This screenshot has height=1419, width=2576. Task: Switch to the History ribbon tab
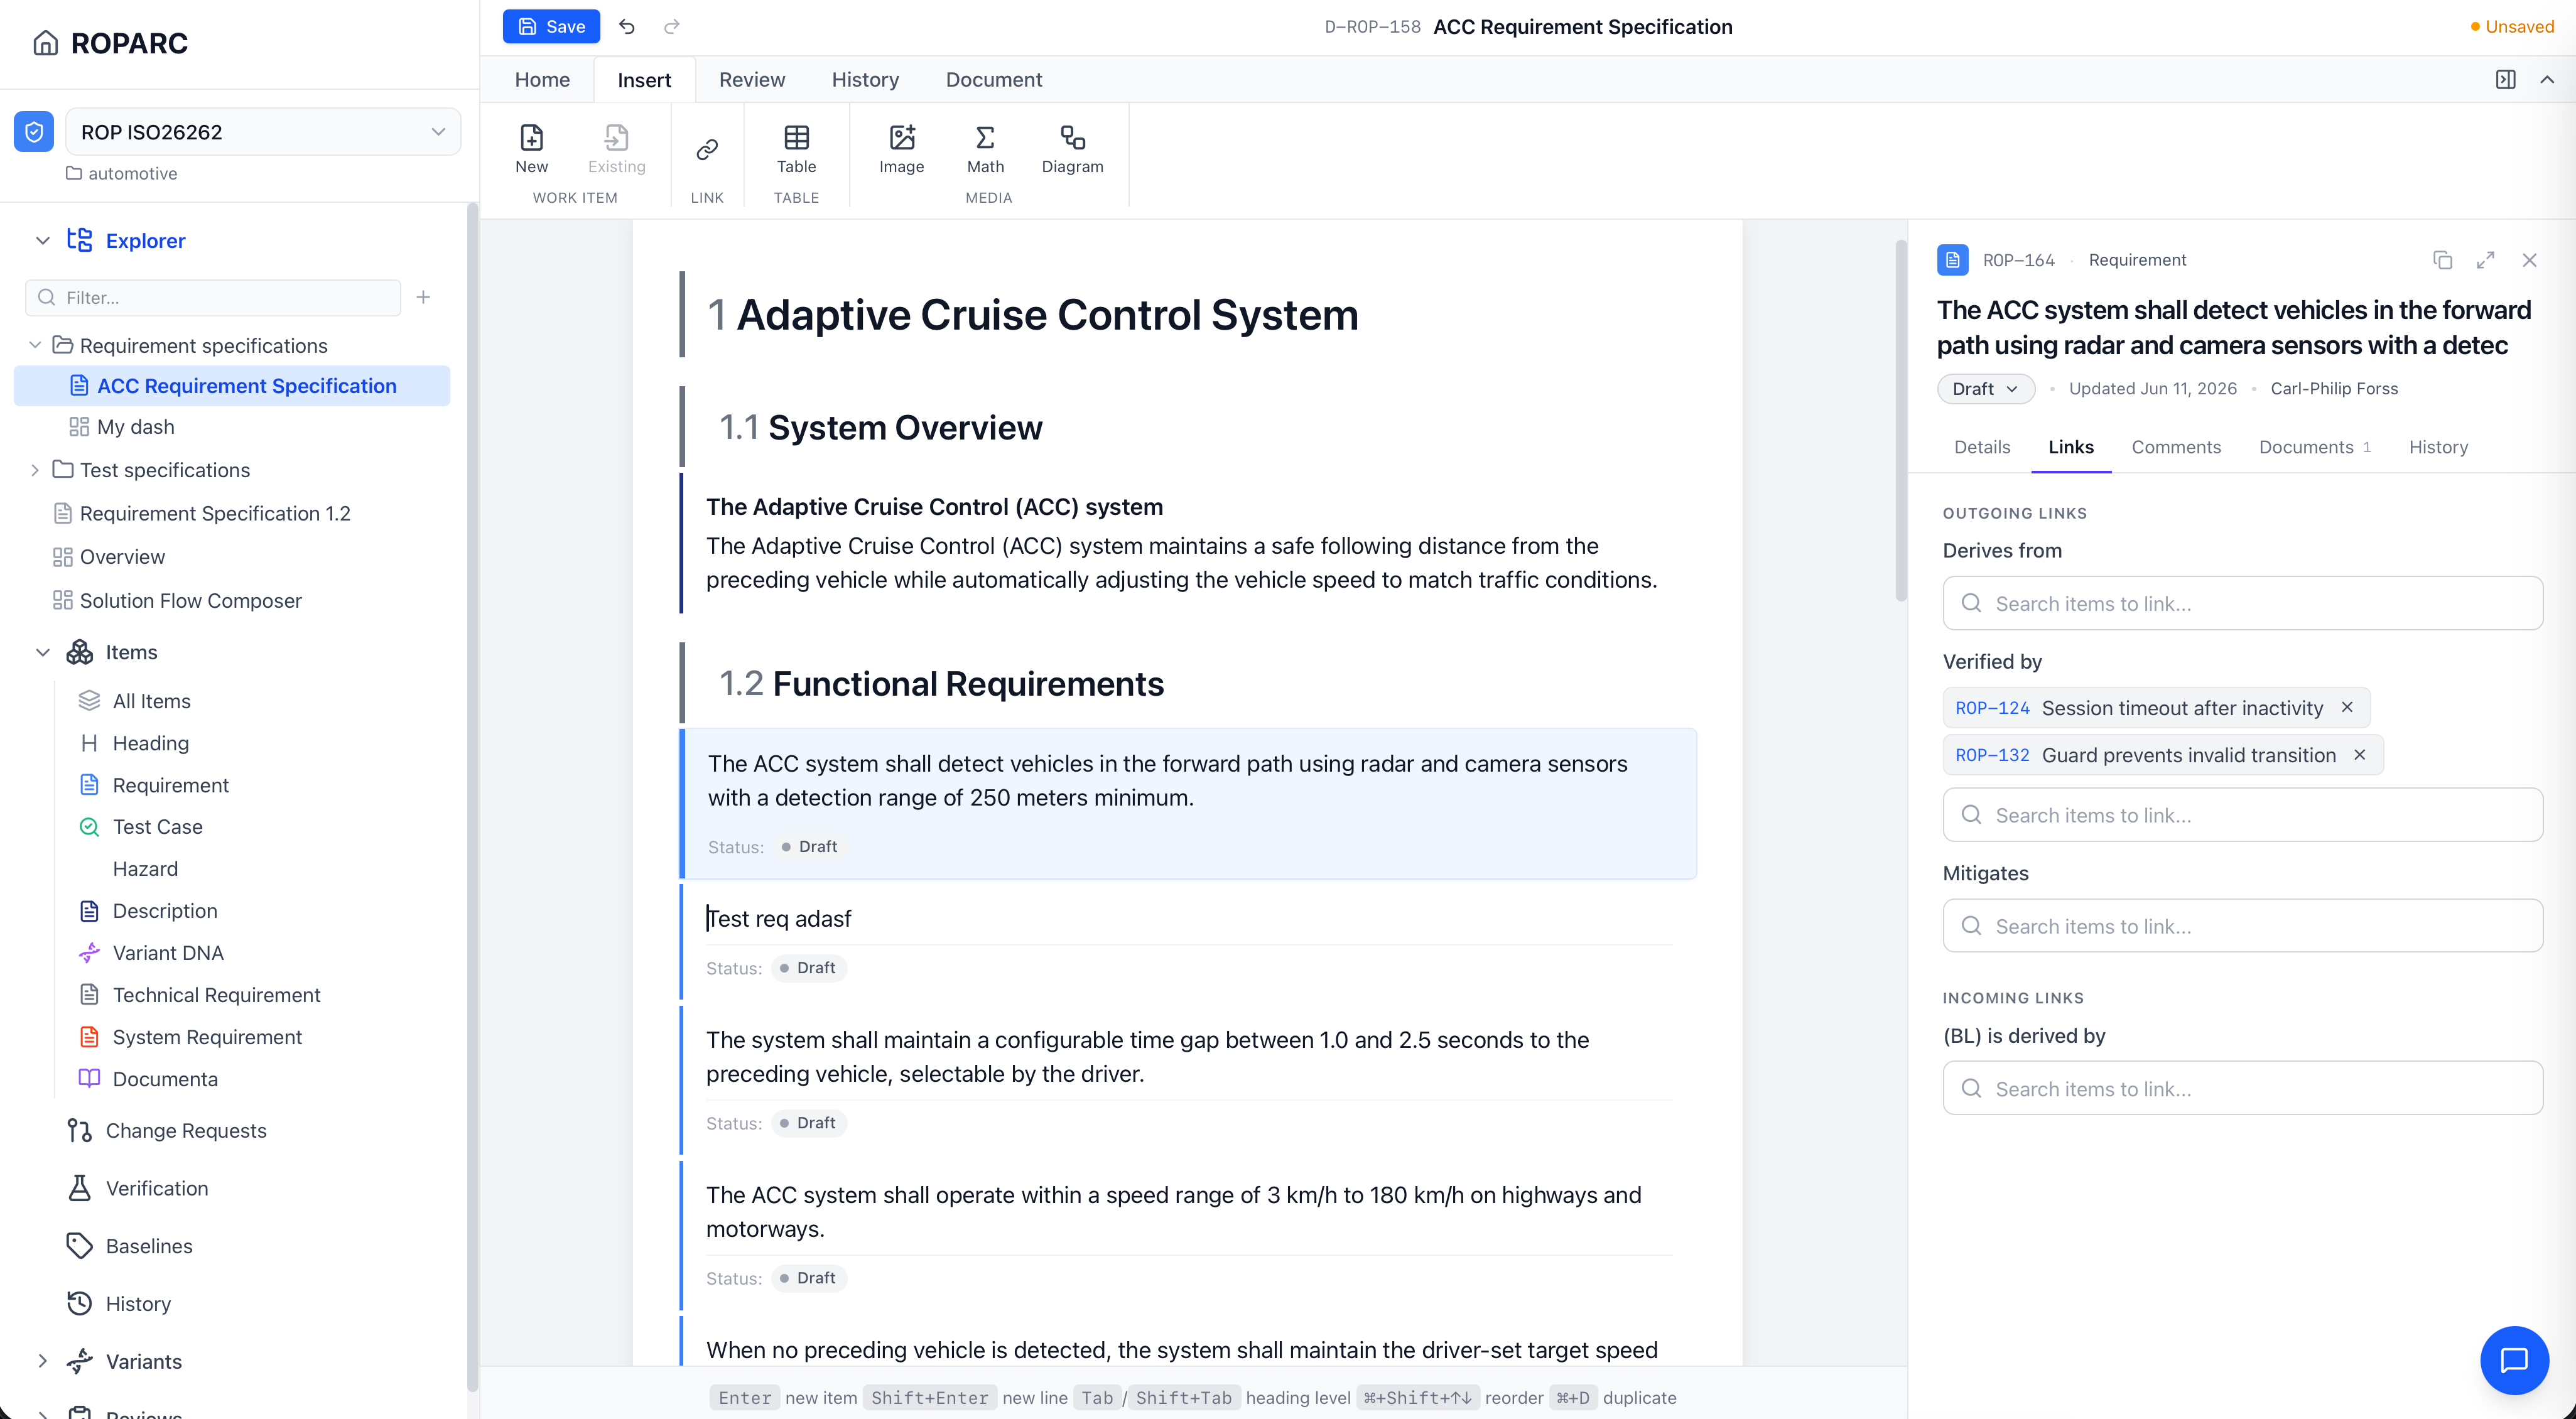pos(865,80)
